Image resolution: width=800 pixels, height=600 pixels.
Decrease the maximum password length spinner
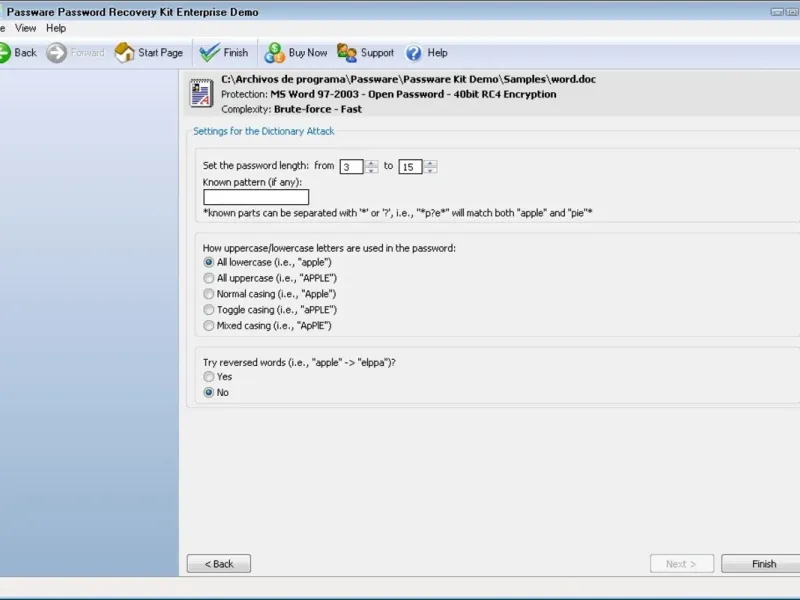click(x=430, y=170)
